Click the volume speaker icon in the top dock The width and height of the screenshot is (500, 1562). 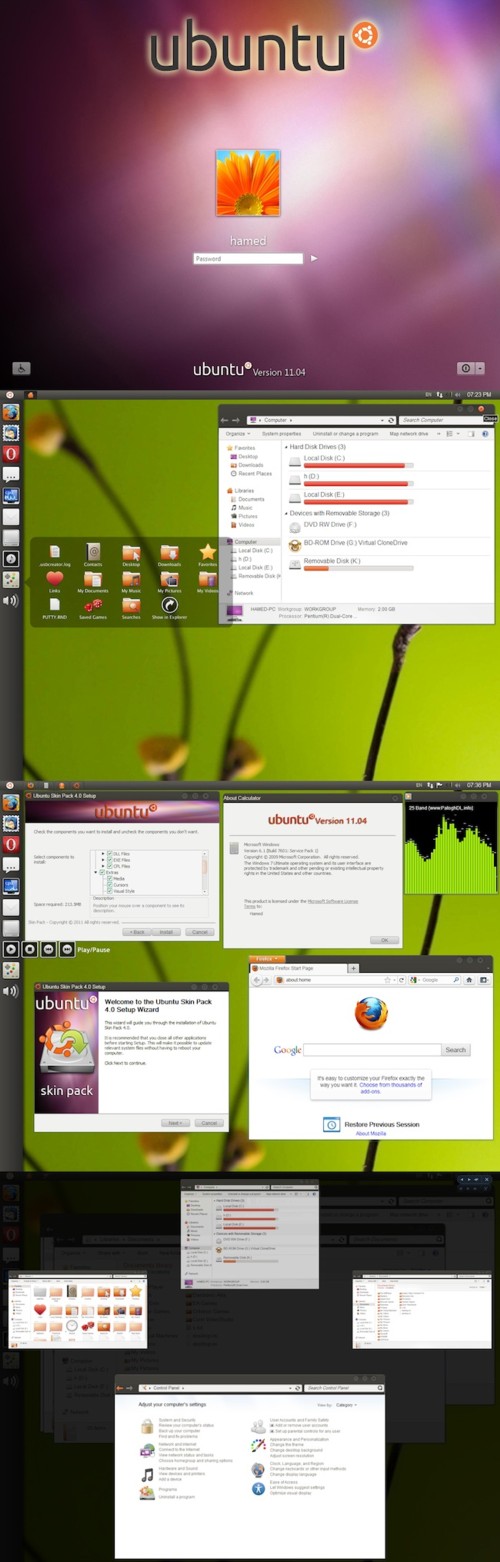coord(12,600)
